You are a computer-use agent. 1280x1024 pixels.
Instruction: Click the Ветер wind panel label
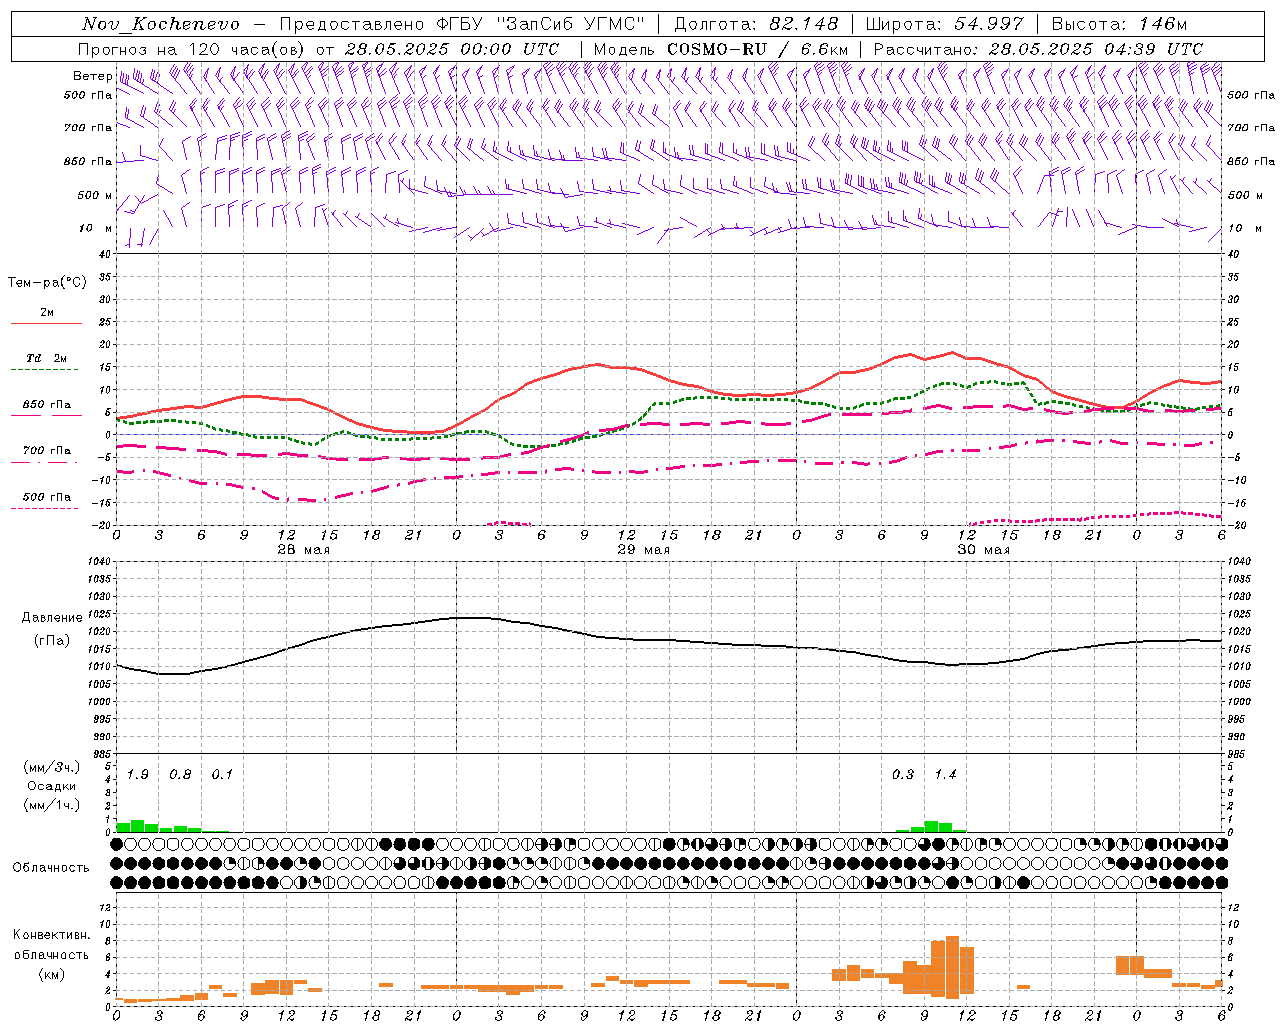point(92,76)
